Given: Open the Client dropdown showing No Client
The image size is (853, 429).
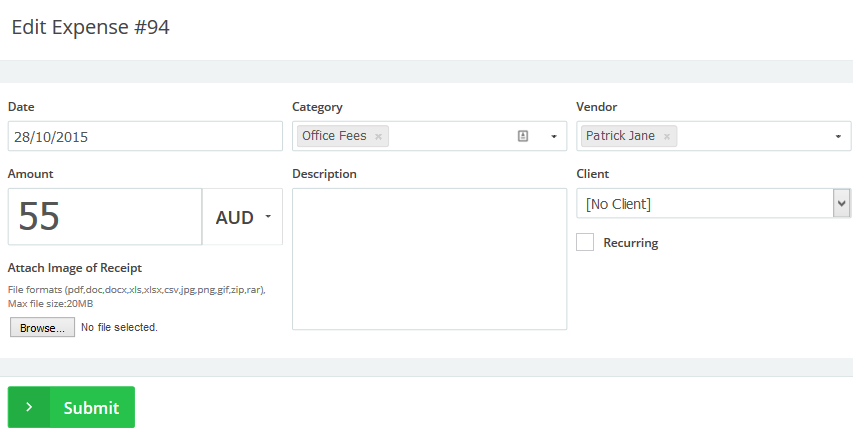Looking at the screenshot, I should point(713,204).
